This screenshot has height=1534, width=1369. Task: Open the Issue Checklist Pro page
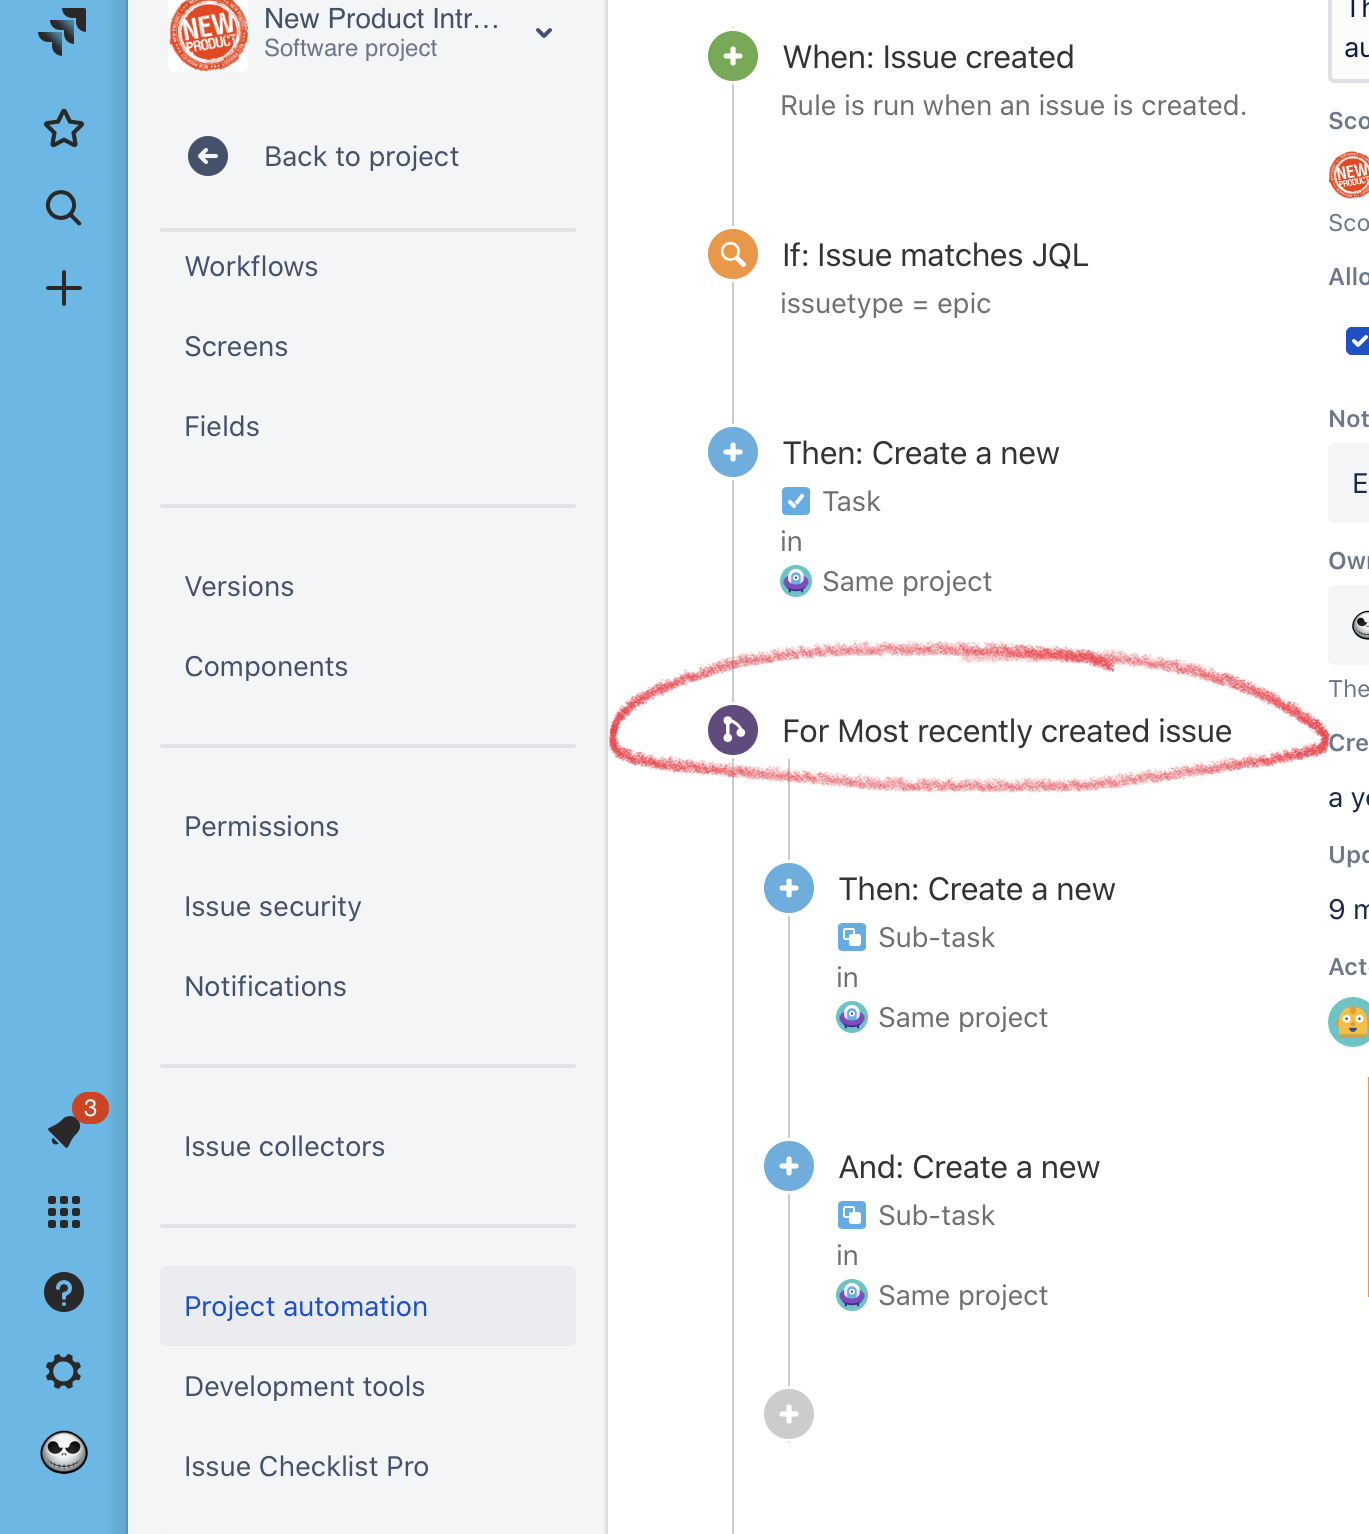click(x=306, y=1466)
